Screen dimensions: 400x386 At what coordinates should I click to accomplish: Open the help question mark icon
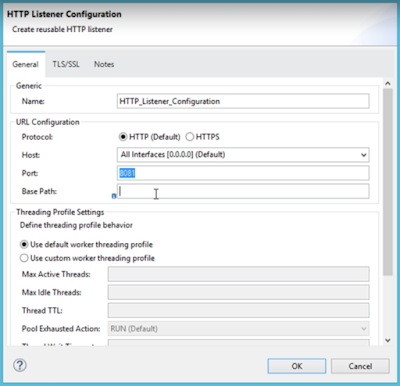(20, 365)
